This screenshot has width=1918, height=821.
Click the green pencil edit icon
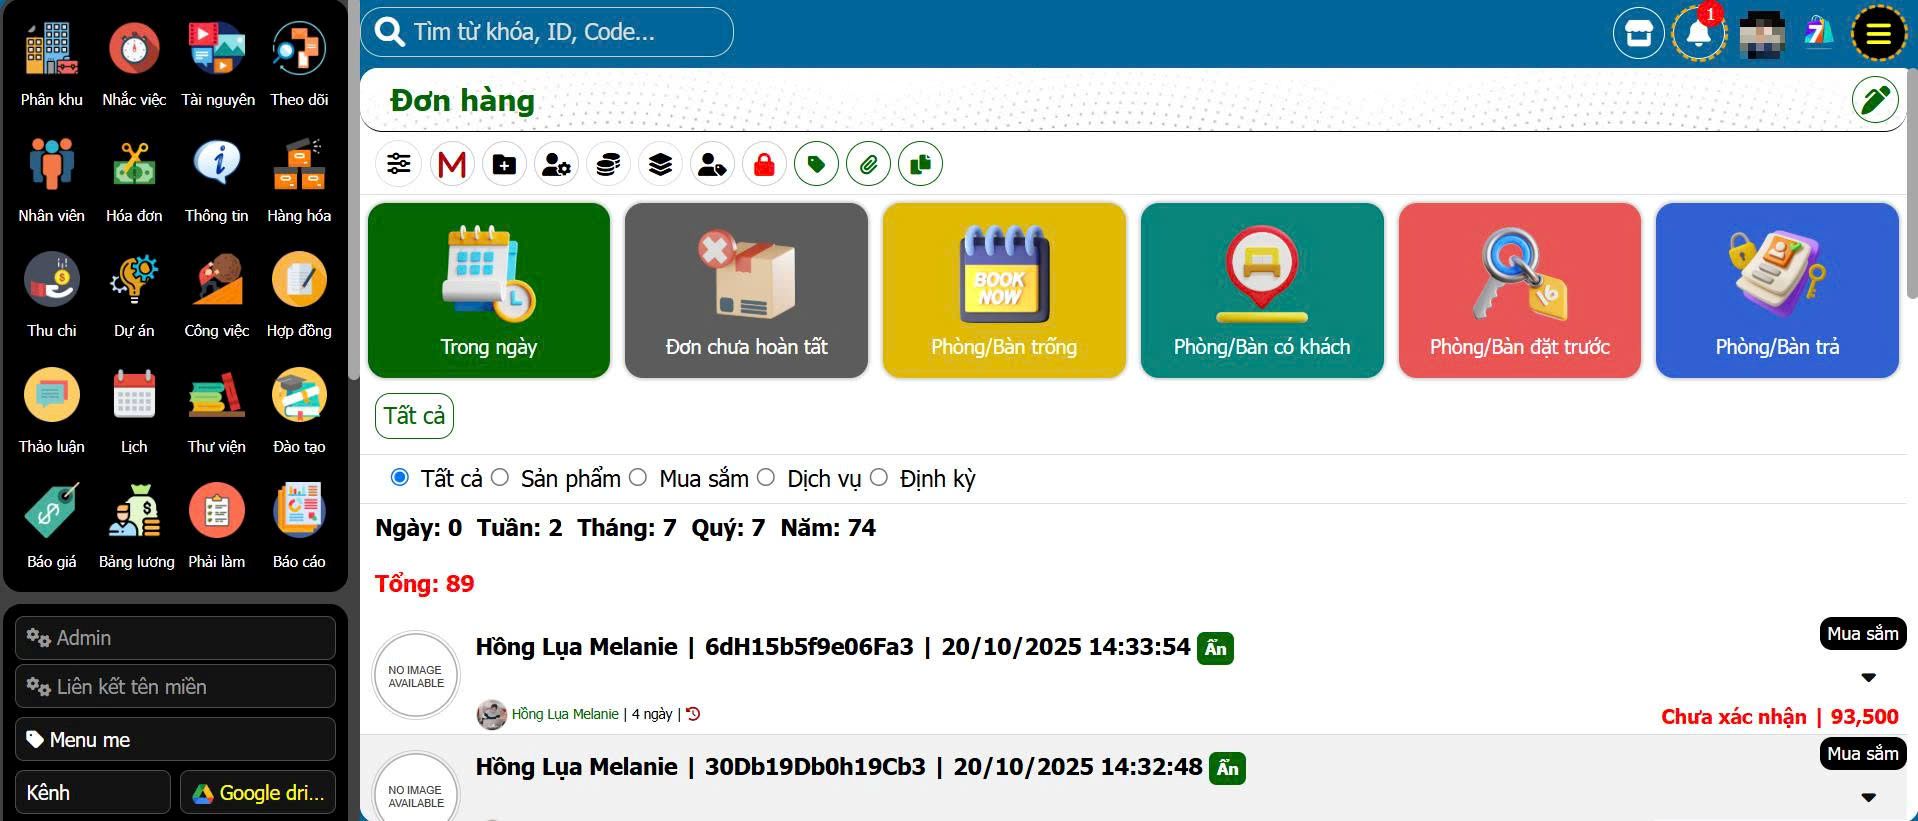pos(1875,100)
